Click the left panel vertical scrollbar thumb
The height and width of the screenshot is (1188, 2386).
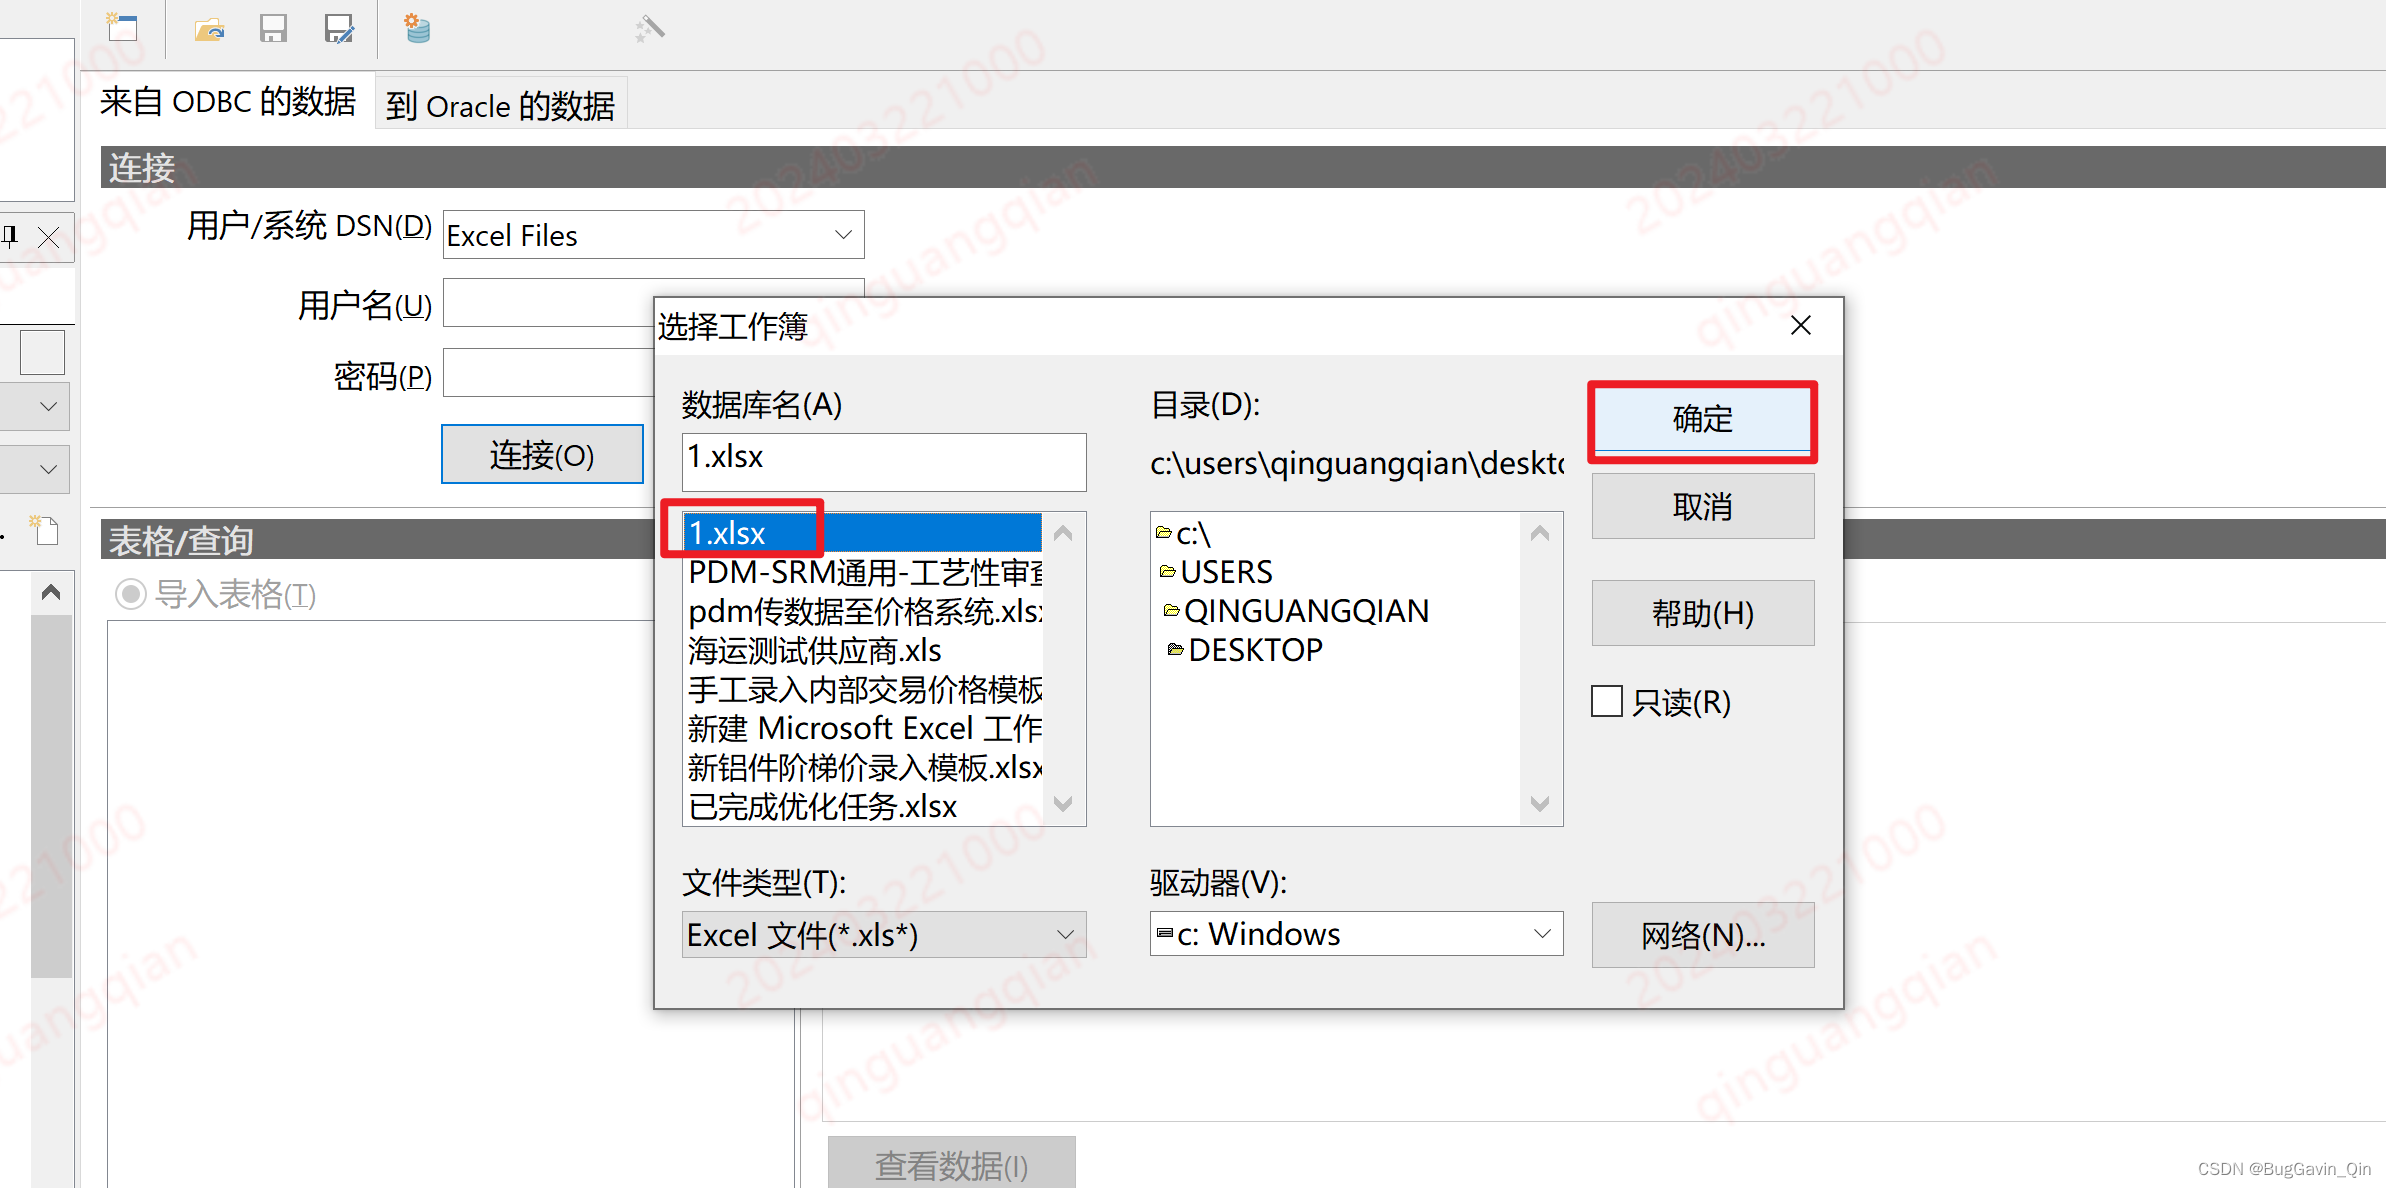51,796
